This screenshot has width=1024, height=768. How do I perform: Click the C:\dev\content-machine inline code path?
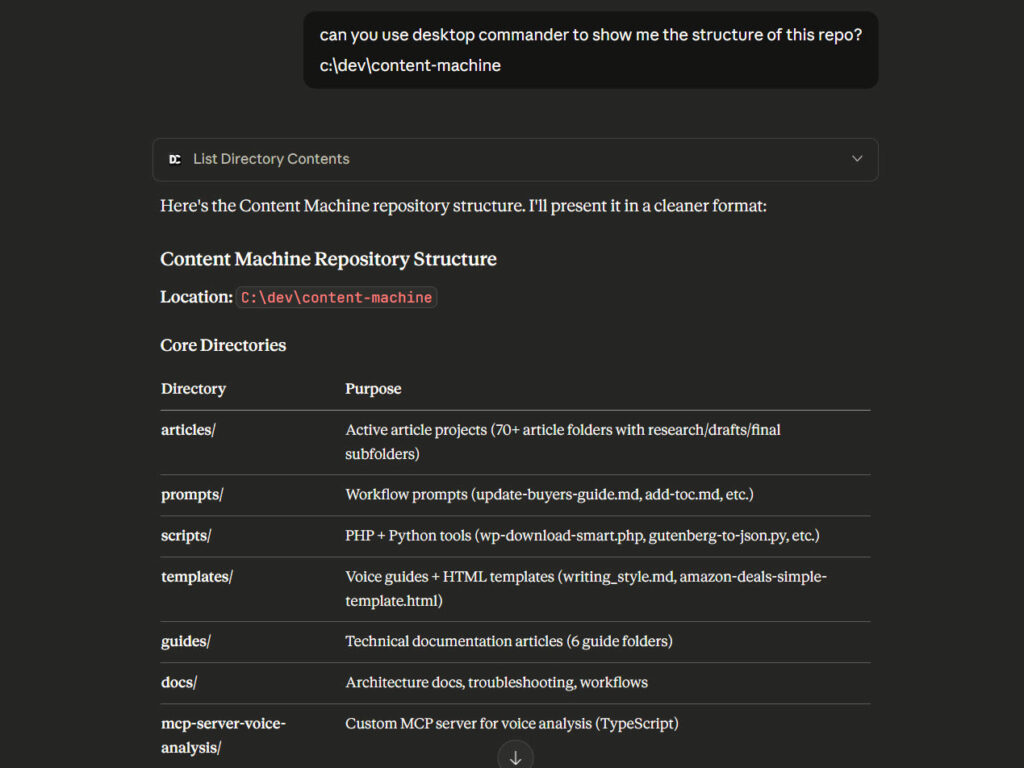[x=336, y=297]
